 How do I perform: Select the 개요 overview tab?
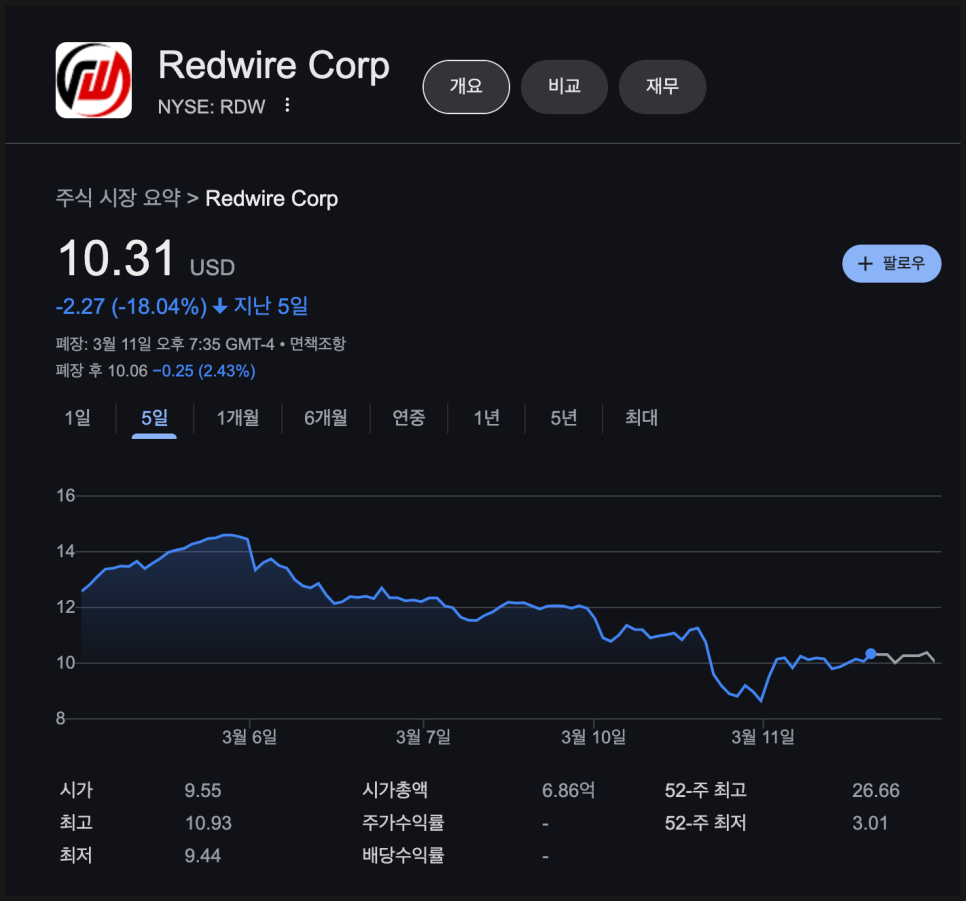(466, 86)
